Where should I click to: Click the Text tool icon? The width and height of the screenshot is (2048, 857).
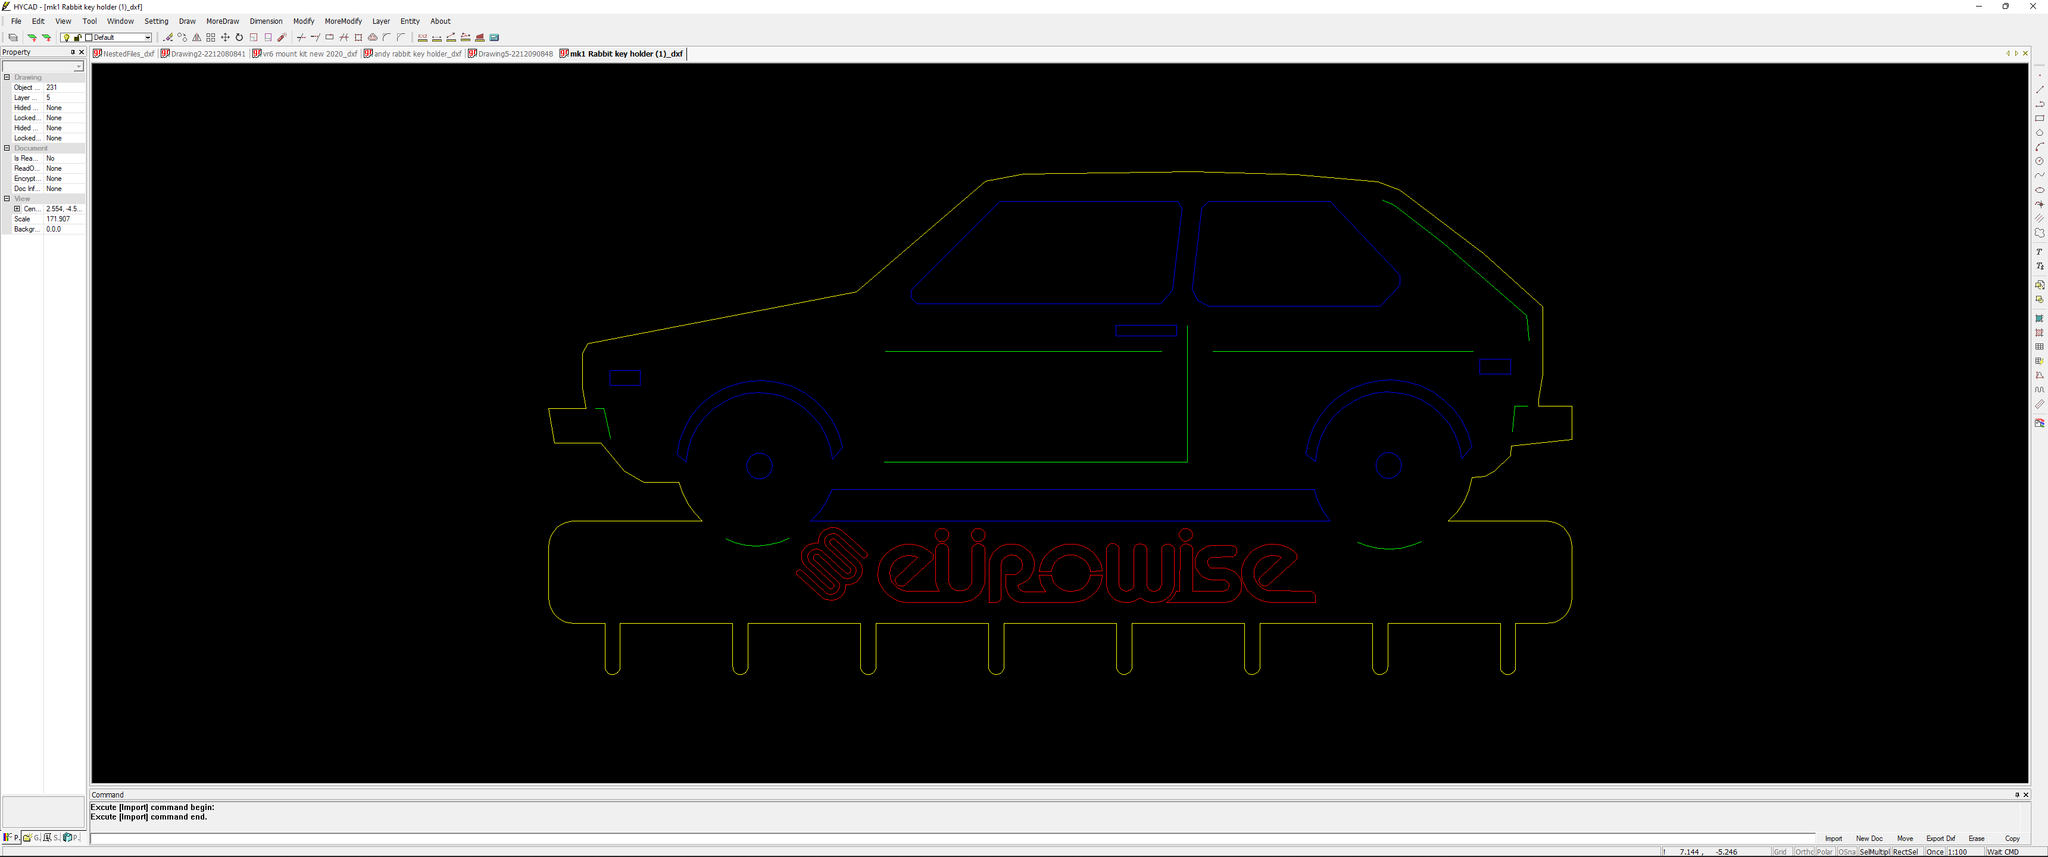click(x=2039, y=252)
